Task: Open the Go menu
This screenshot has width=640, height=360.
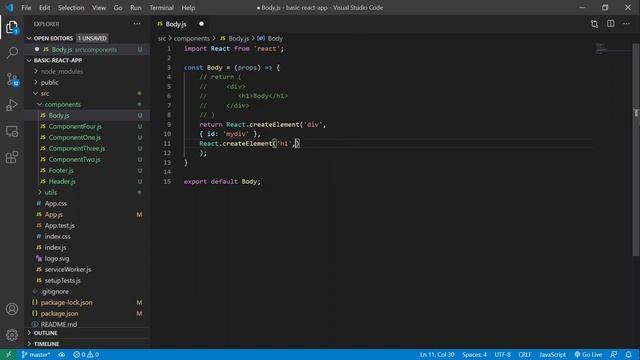Action: (118, 8)
